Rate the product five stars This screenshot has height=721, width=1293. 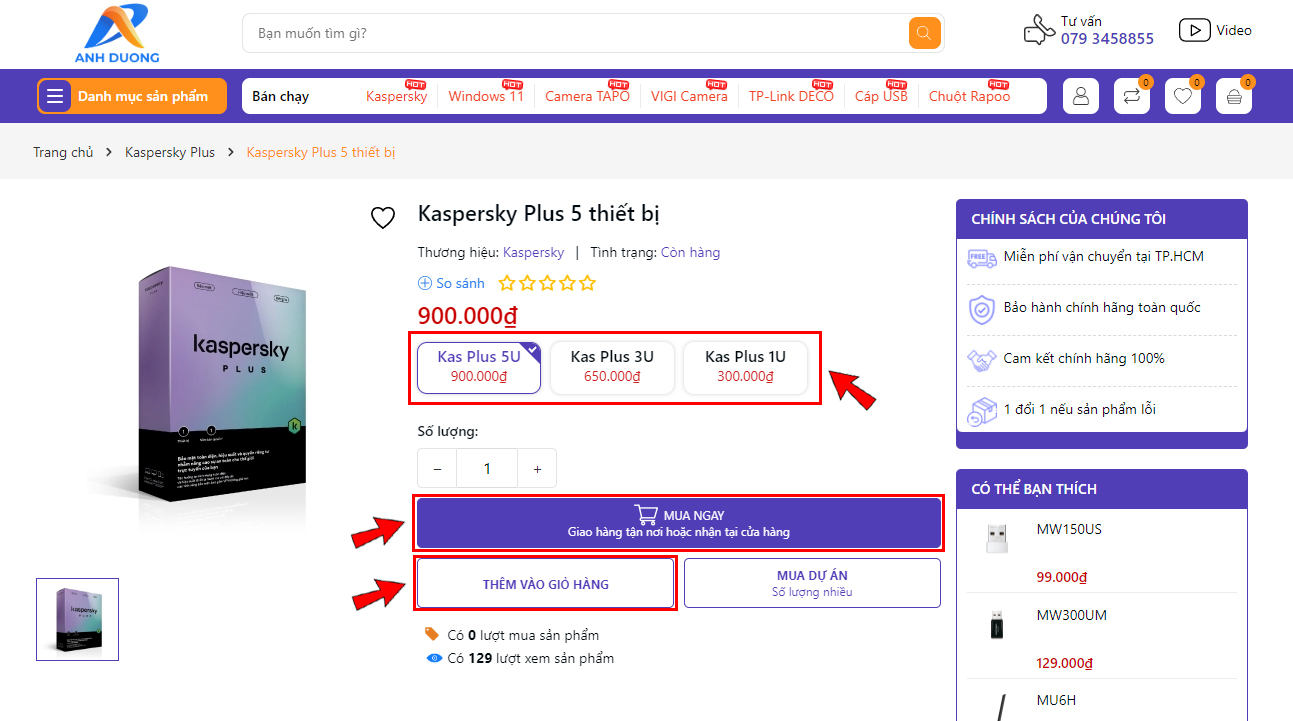click(x=587, y=283)
